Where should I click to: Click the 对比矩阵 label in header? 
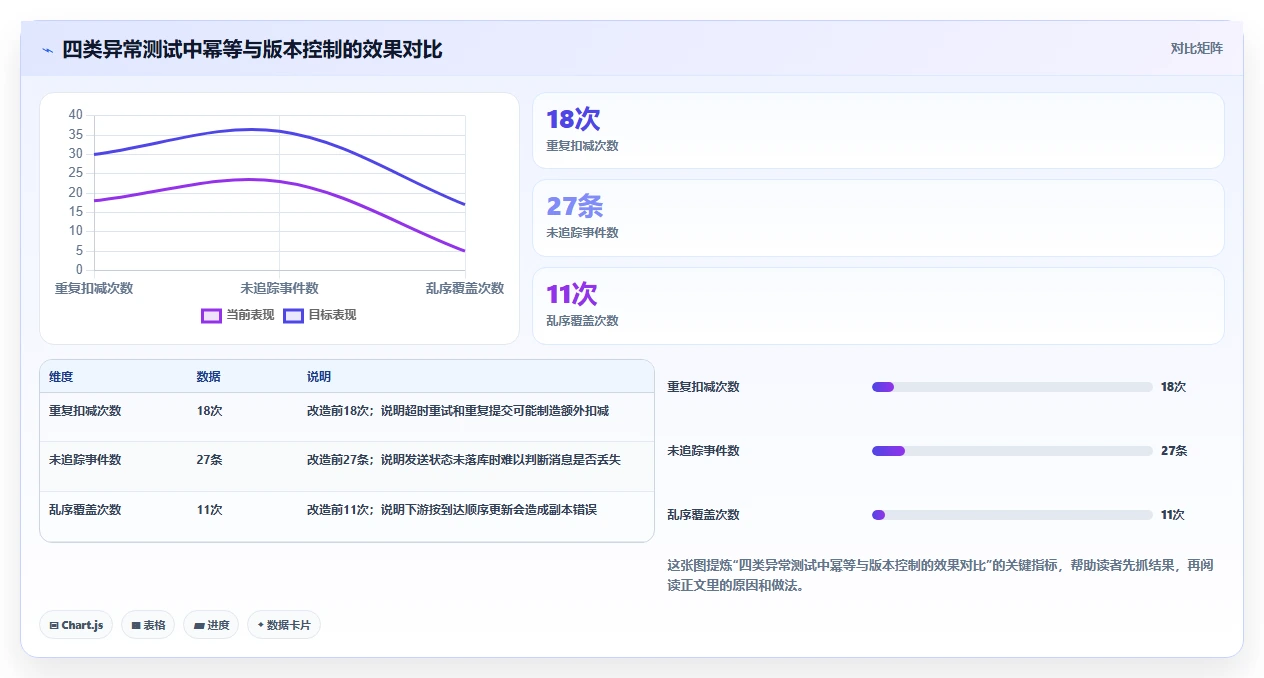pyautogui.click(x=1196, y=48)
